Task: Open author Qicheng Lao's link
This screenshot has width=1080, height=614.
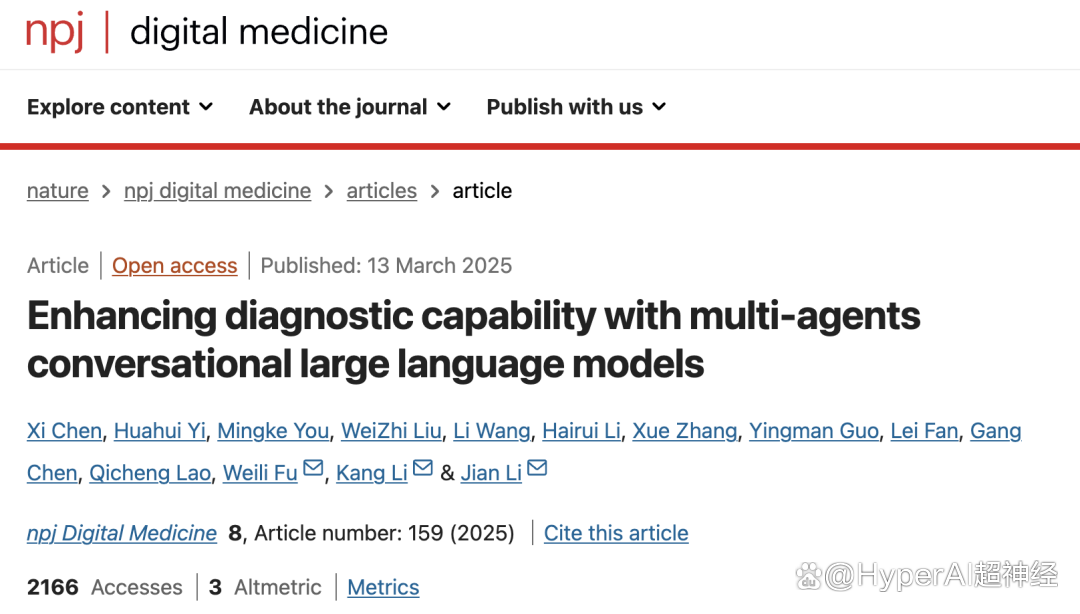Action: click(x=150, y=473)
